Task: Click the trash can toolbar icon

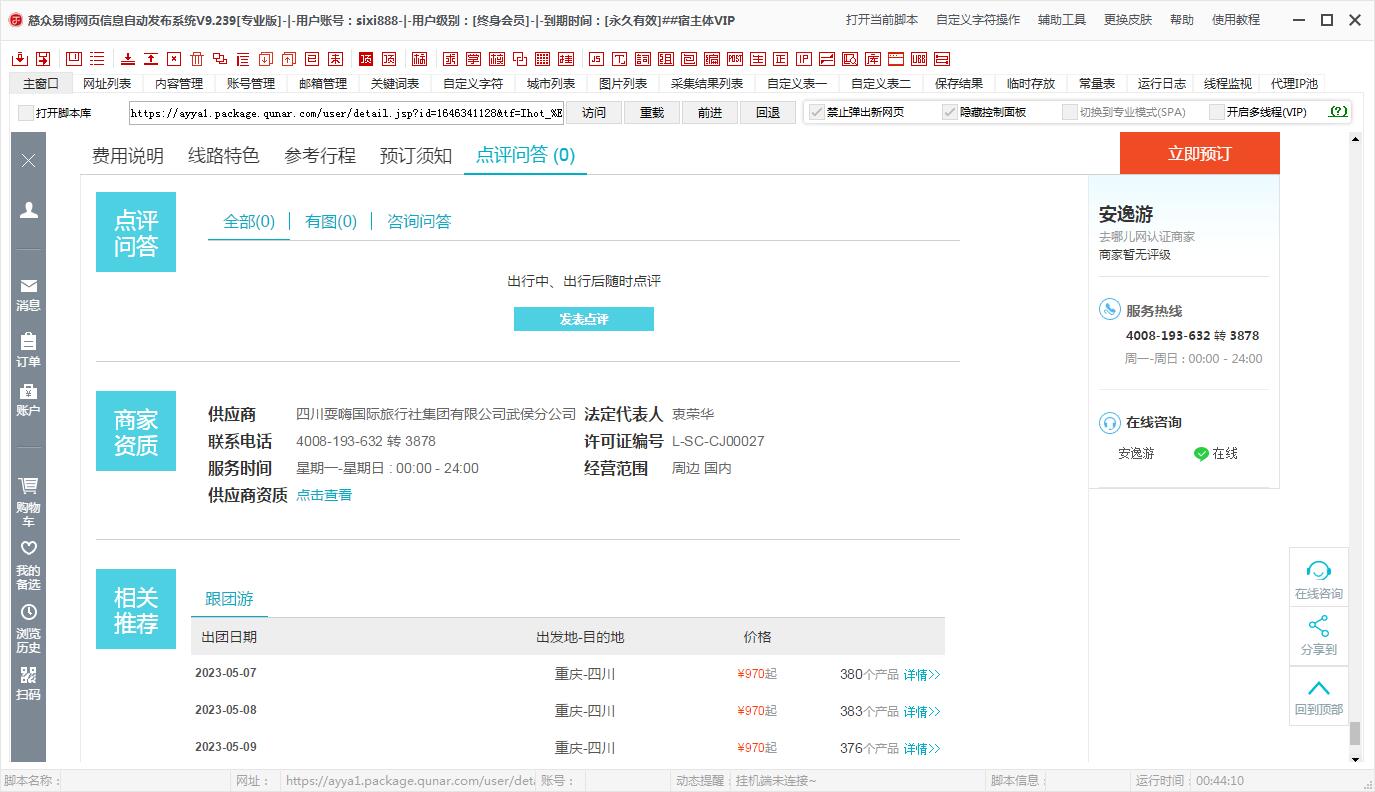Action: click(197, 59)
